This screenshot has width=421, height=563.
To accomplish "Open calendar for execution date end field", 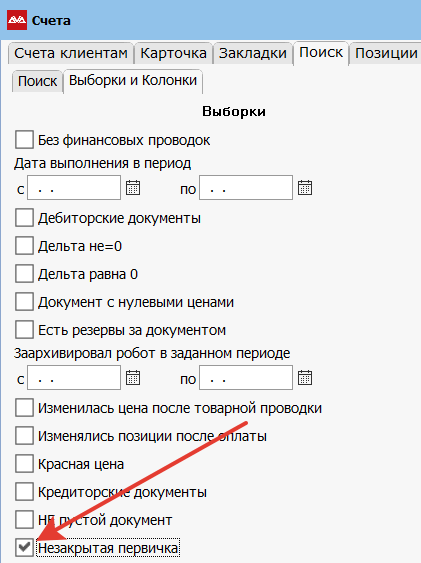I will (x=305, y=188).
